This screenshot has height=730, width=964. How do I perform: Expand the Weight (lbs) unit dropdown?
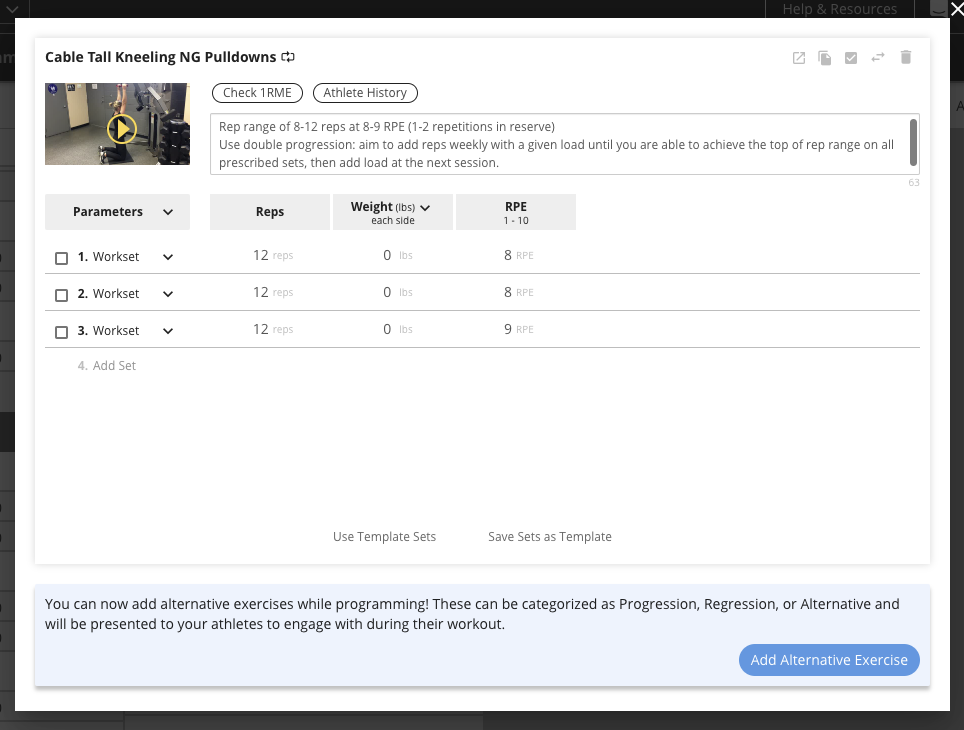pos(425,207)
